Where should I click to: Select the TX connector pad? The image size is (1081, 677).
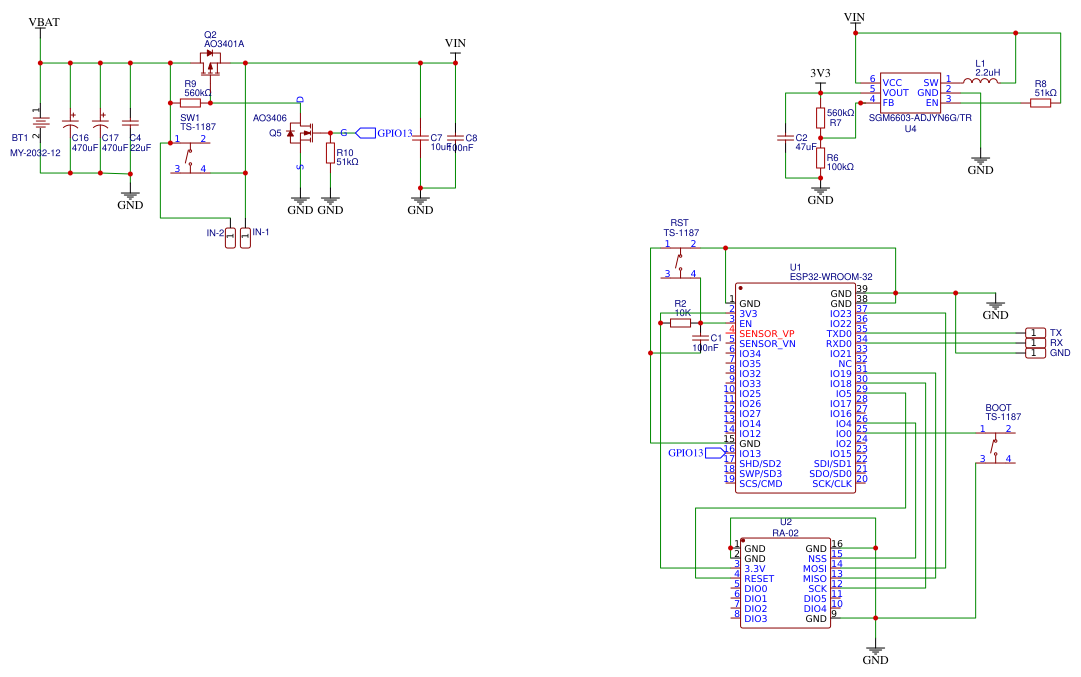(x=1034, y=333)
